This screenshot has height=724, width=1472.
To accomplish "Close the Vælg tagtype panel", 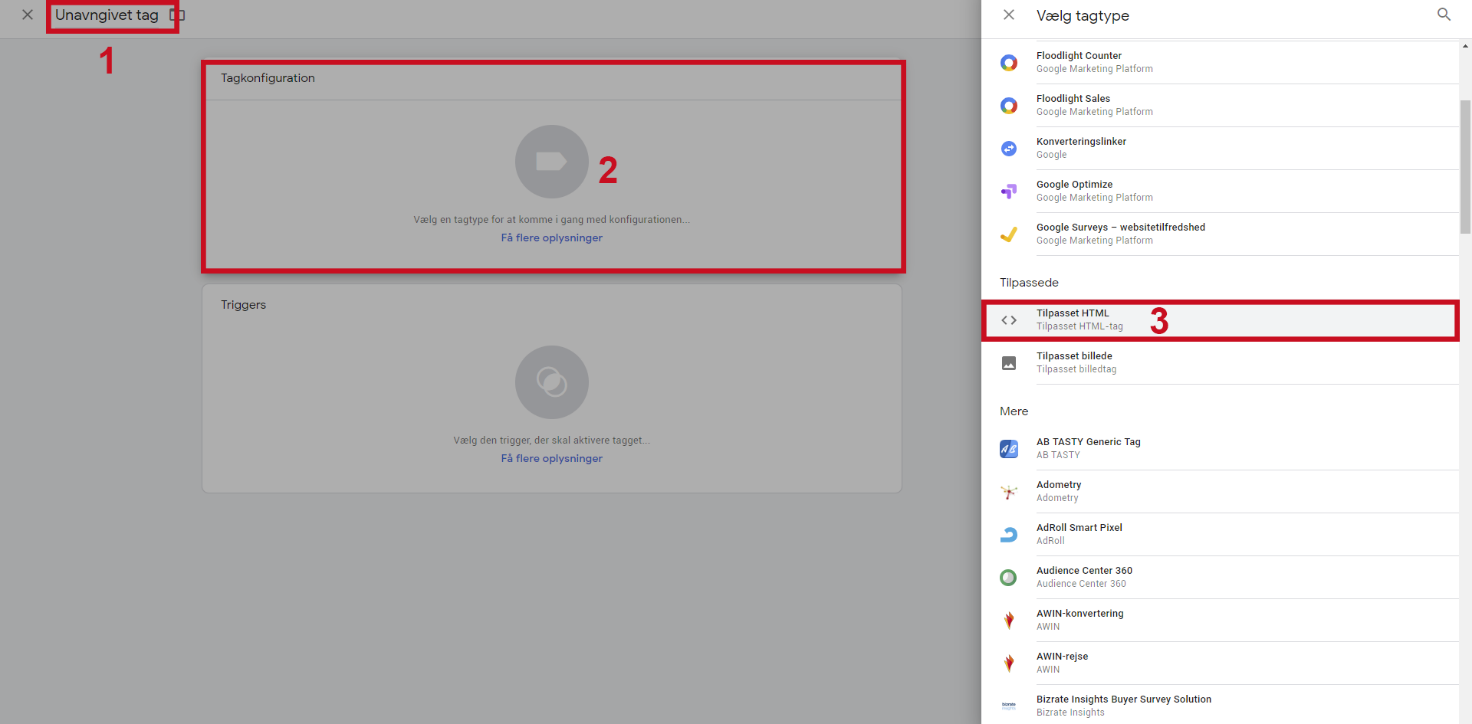I will pyautogui.click(x=1009, y=15).
